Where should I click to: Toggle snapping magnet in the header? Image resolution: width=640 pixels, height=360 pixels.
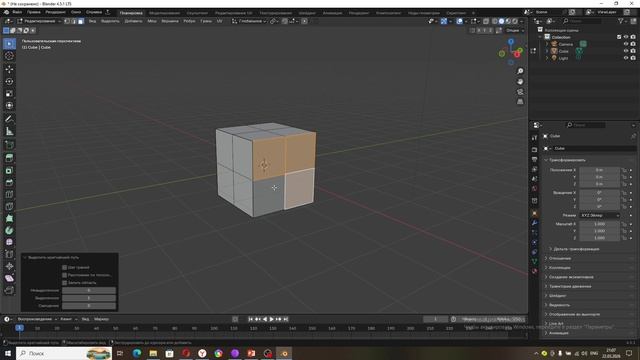[284, 21]
